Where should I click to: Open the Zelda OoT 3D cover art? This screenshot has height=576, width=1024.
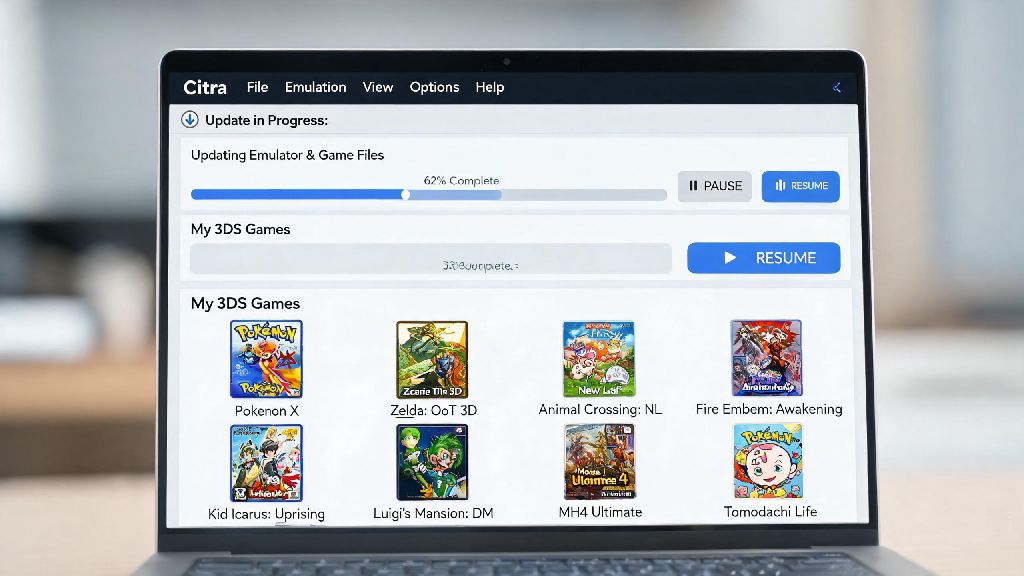click(x=432, y=360)
